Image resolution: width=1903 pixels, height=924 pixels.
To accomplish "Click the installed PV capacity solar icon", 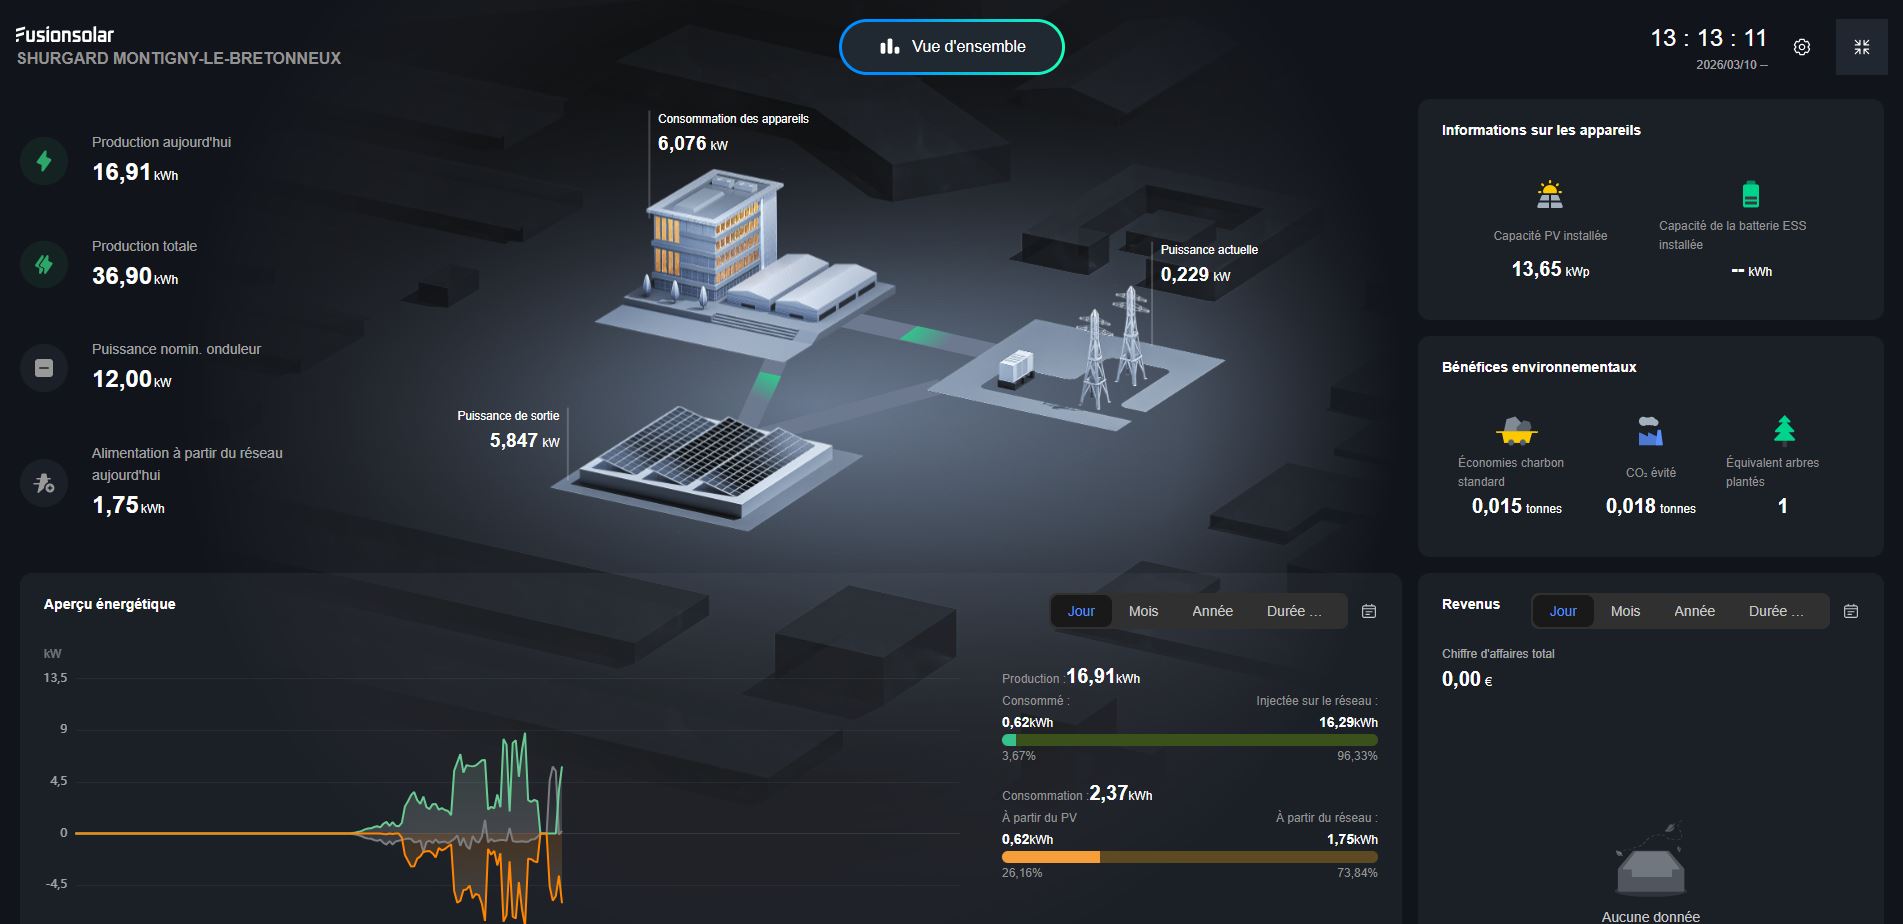I will click(x=1549, y=194).
